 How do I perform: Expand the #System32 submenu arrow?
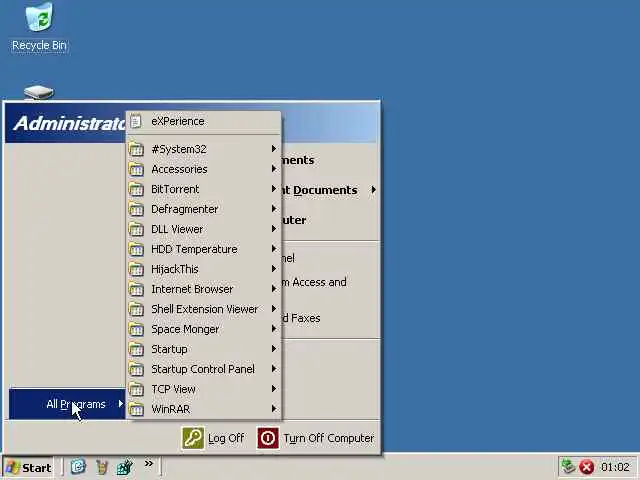tap(274, 149)
